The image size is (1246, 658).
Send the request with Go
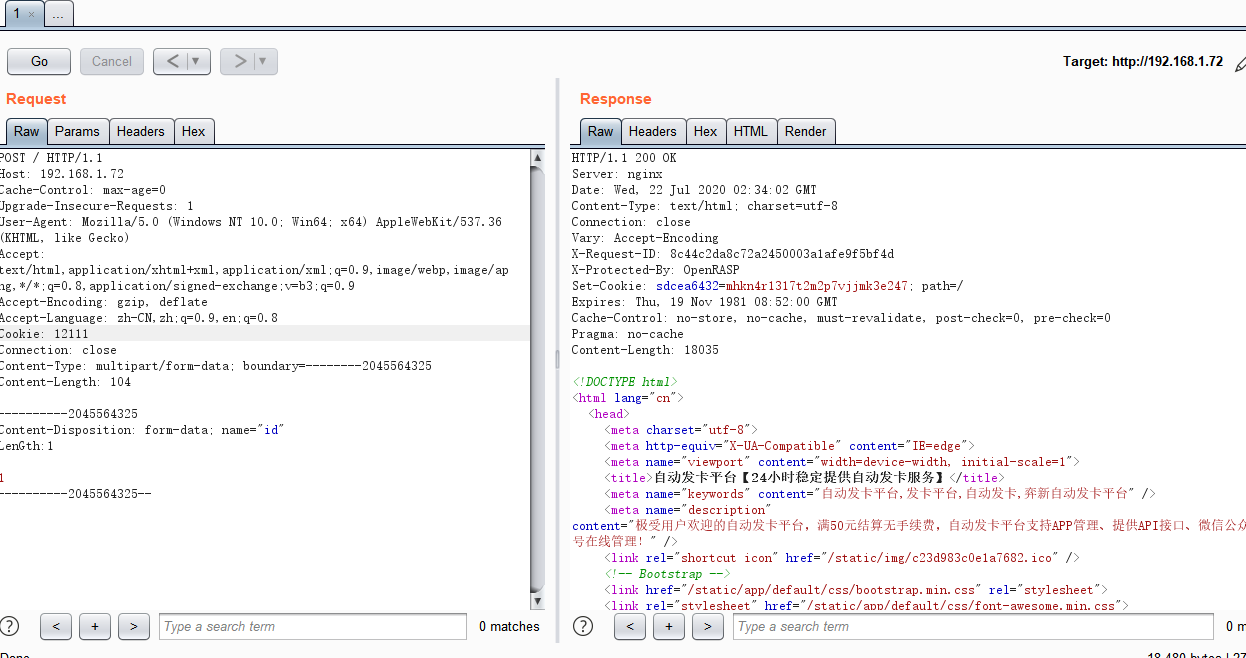tap(39, 61)
